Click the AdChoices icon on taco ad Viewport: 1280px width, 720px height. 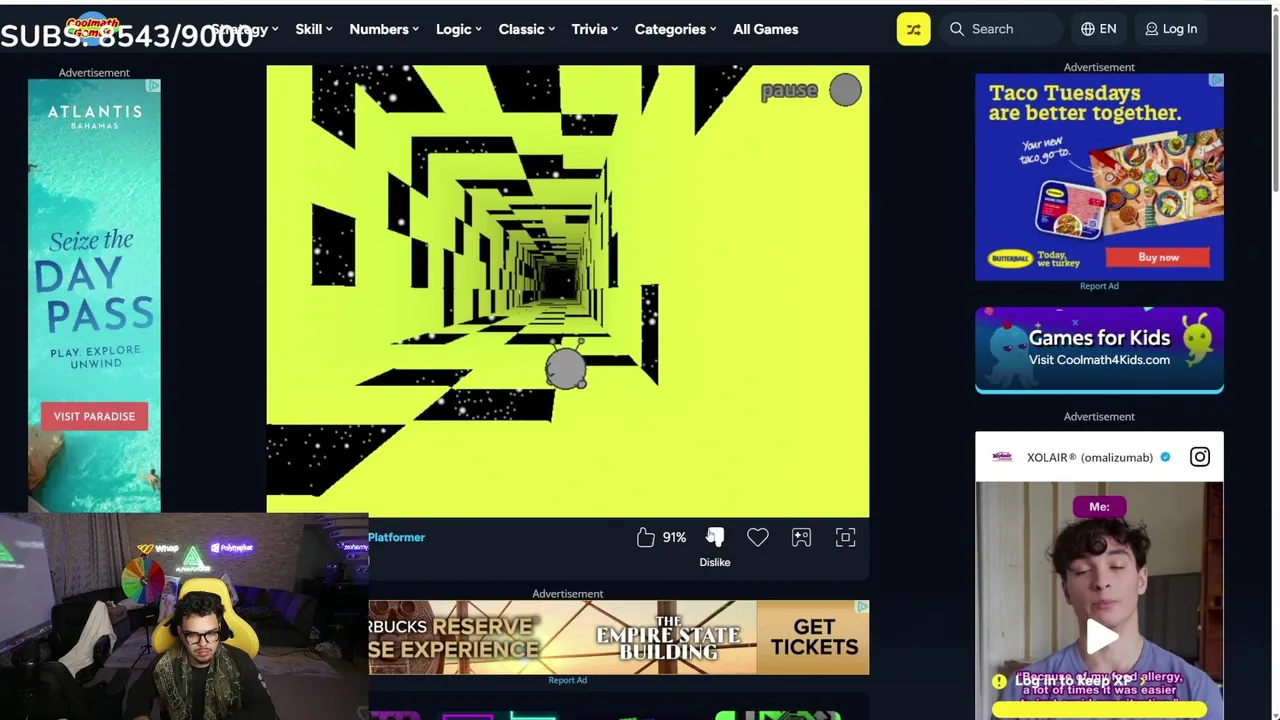(1216, 80)
